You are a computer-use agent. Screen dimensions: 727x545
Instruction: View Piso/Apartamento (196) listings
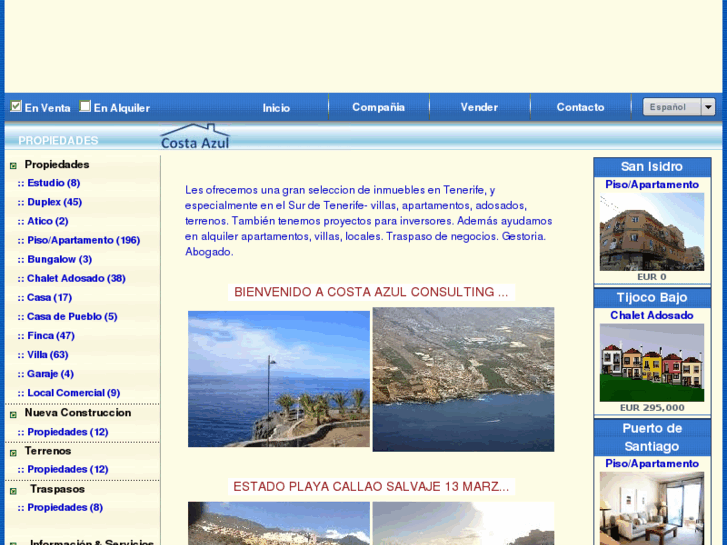83,240
